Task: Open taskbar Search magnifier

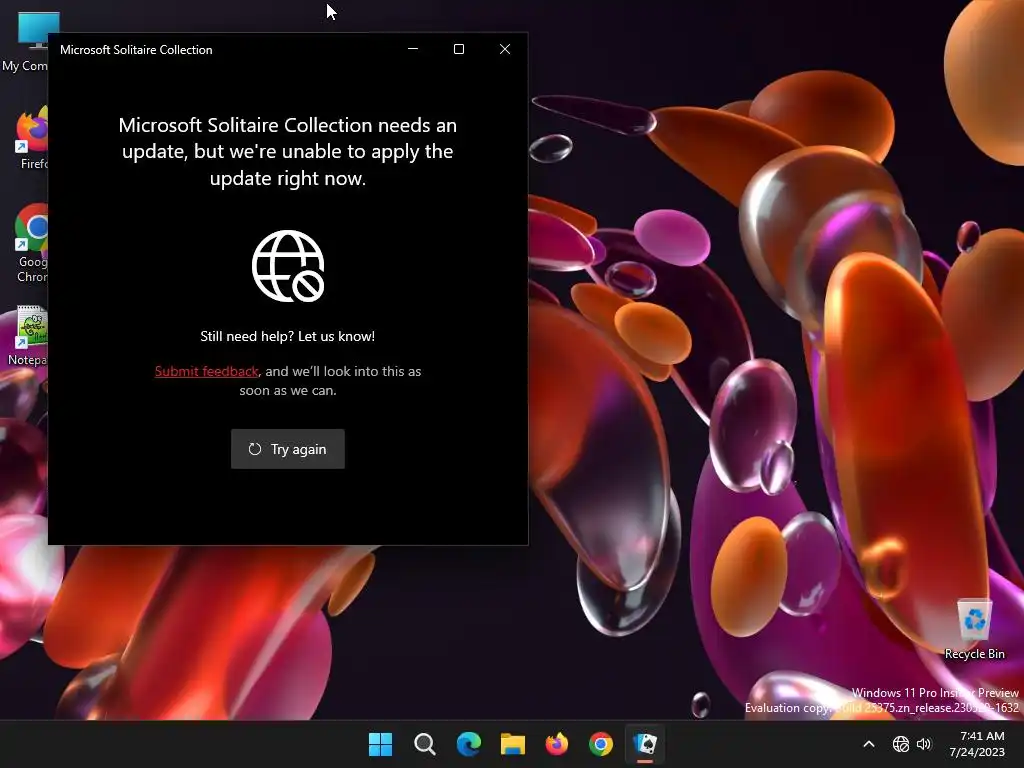Action: [424, 744]
